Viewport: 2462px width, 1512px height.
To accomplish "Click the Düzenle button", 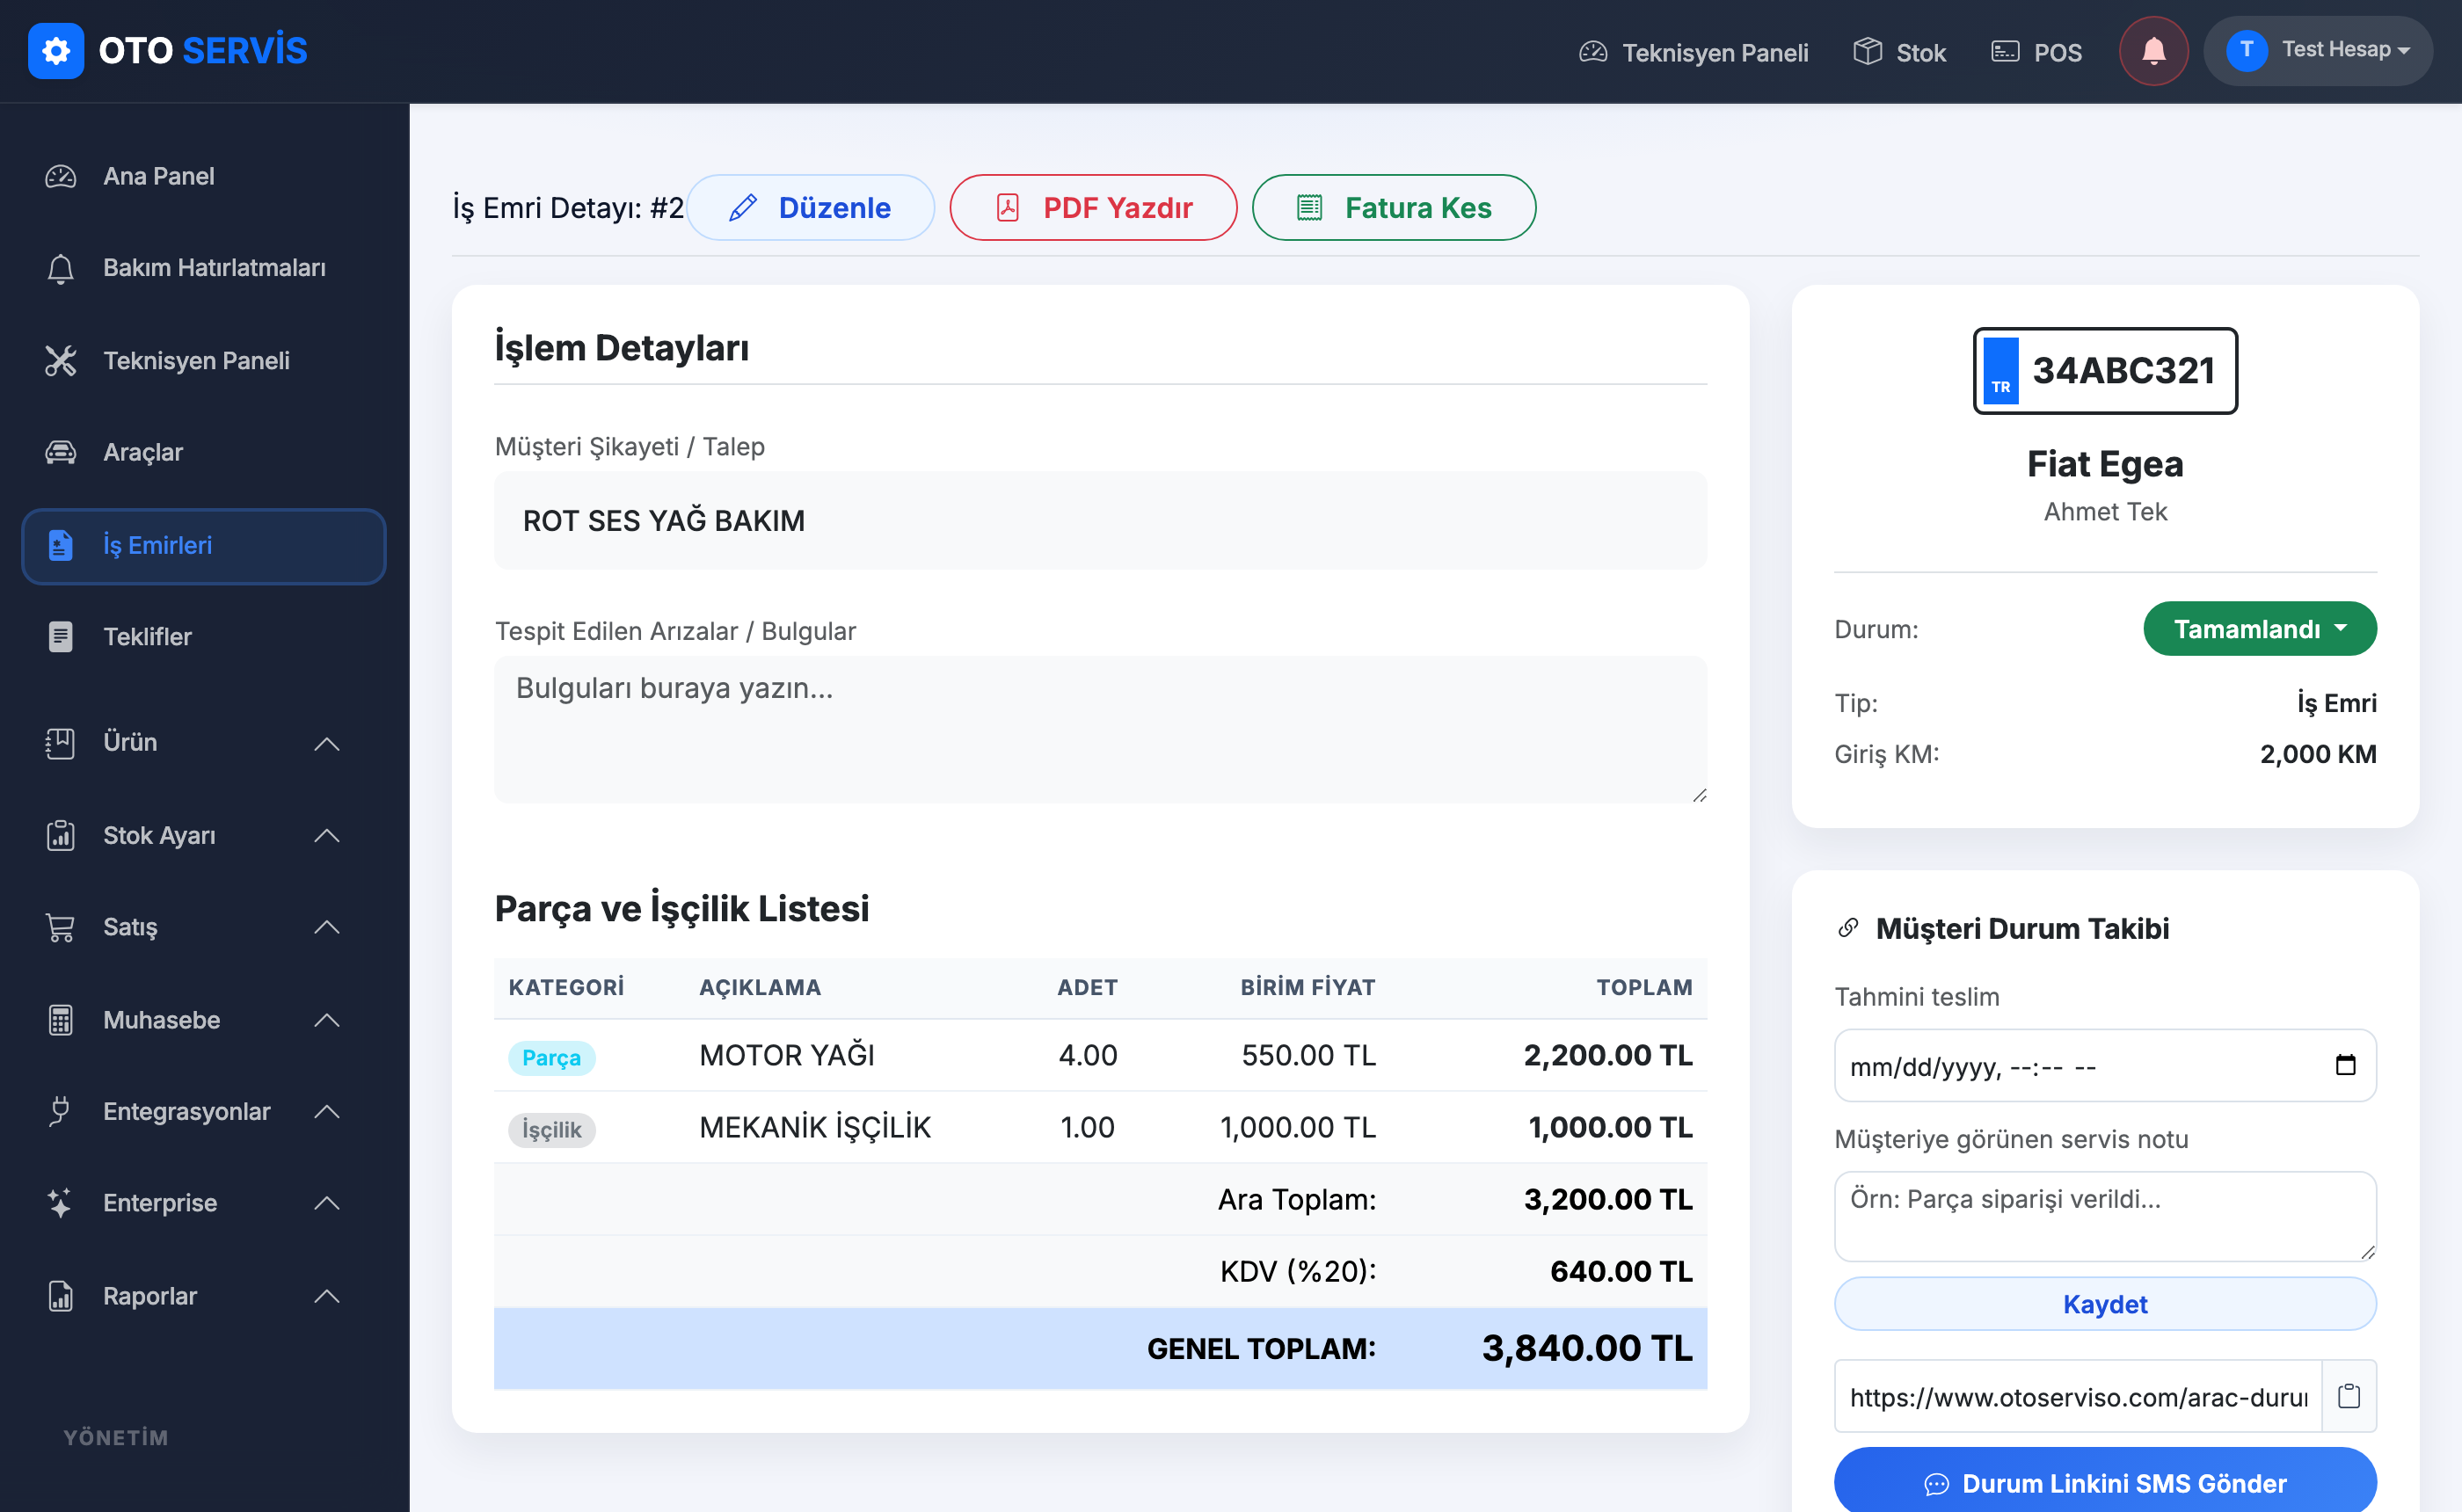I will [x=810, y=208].
